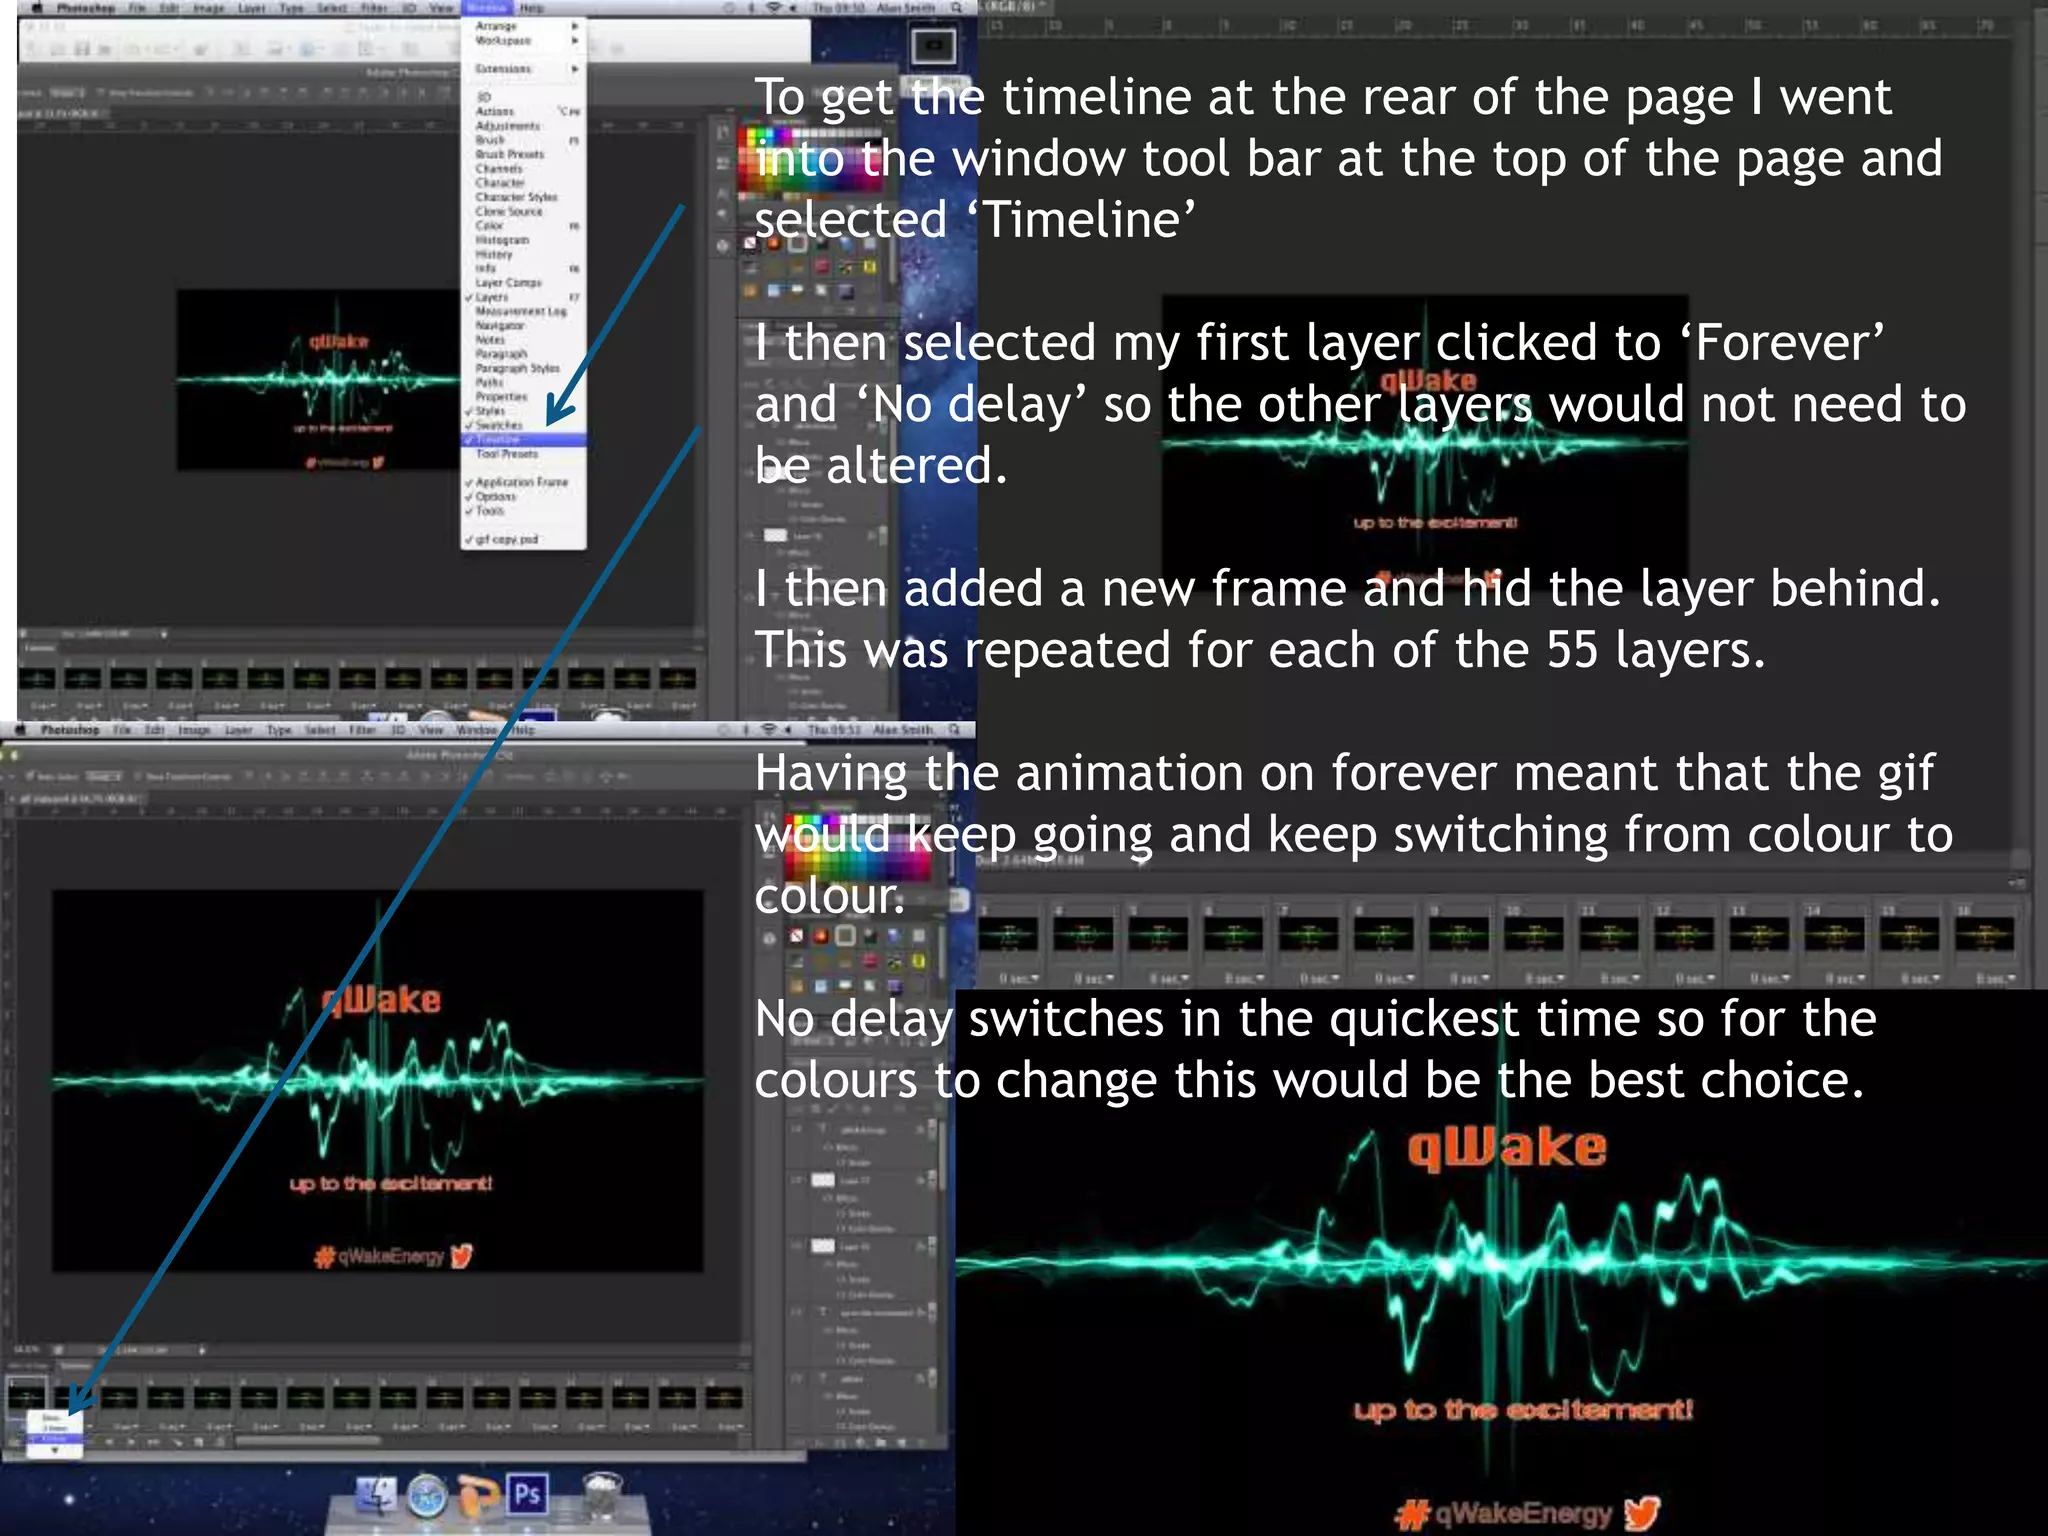Click the tween frames icon in bottom timeline

(x=178, y=1442)
